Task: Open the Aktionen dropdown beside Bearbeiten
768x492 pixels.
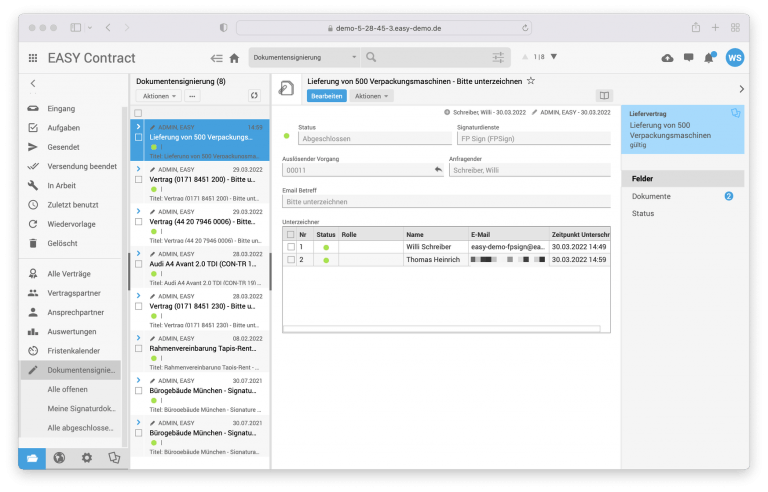Action: pyautogui.click(x=371, y=96)
